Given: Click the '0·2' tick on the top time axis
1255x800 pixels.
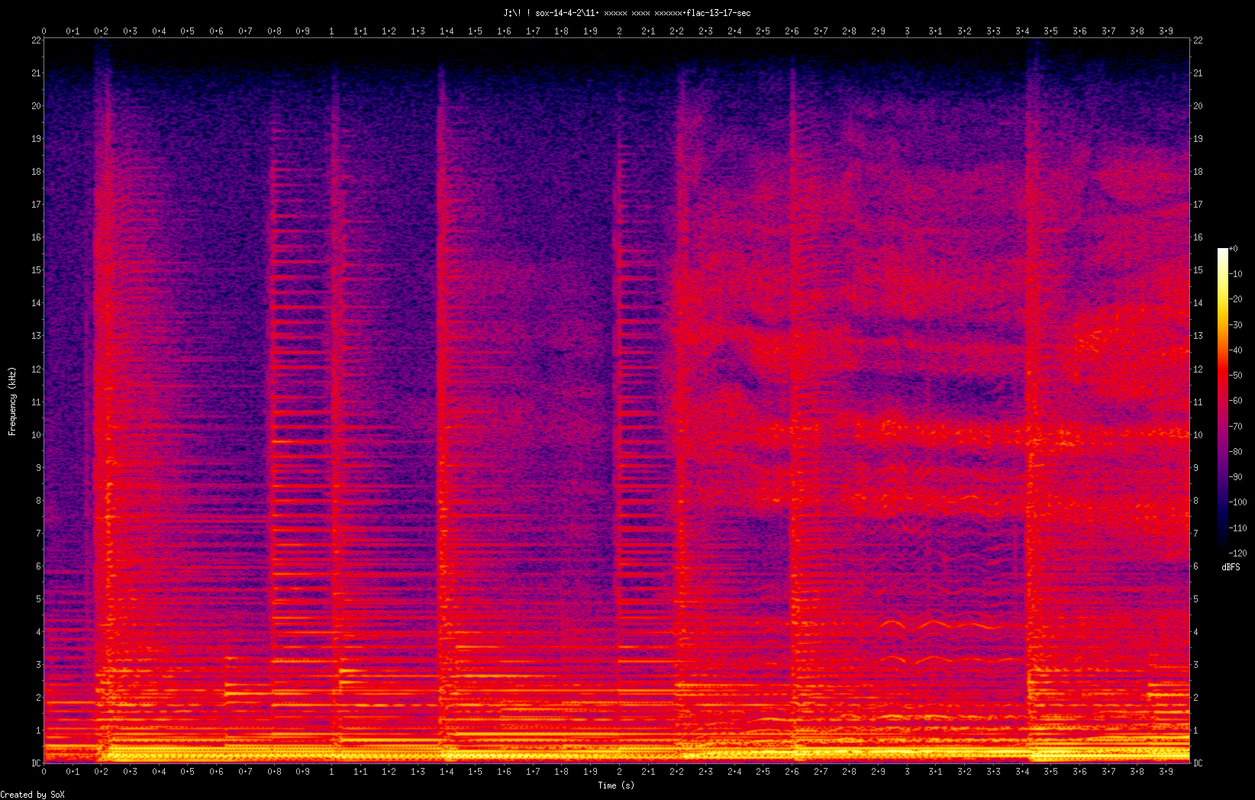Looking at the screenshot, I should pyautogui.click(x=102, y=32).
